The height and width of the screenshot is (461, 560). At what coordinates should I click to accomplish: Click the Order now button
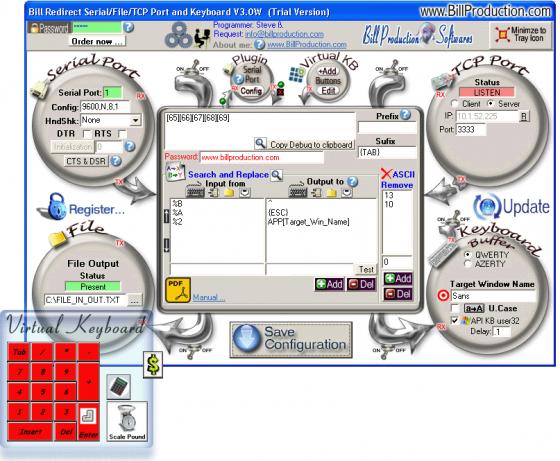pyautogui.click(x=97, y=41)
